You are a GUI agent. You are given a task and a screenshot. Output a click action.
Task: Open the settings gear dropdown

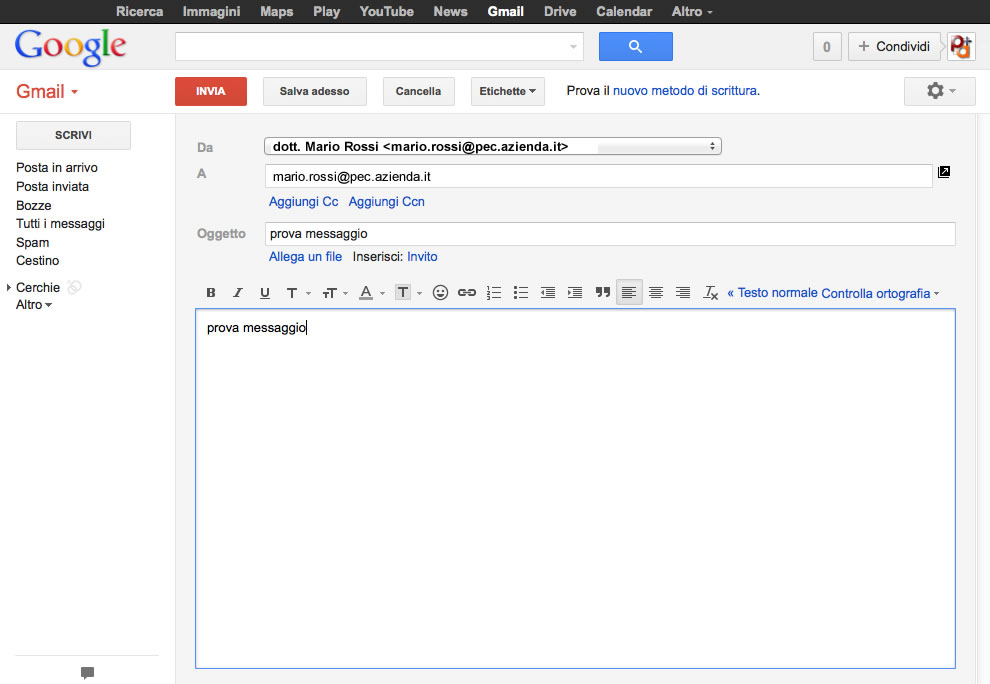tap(940, 91)
